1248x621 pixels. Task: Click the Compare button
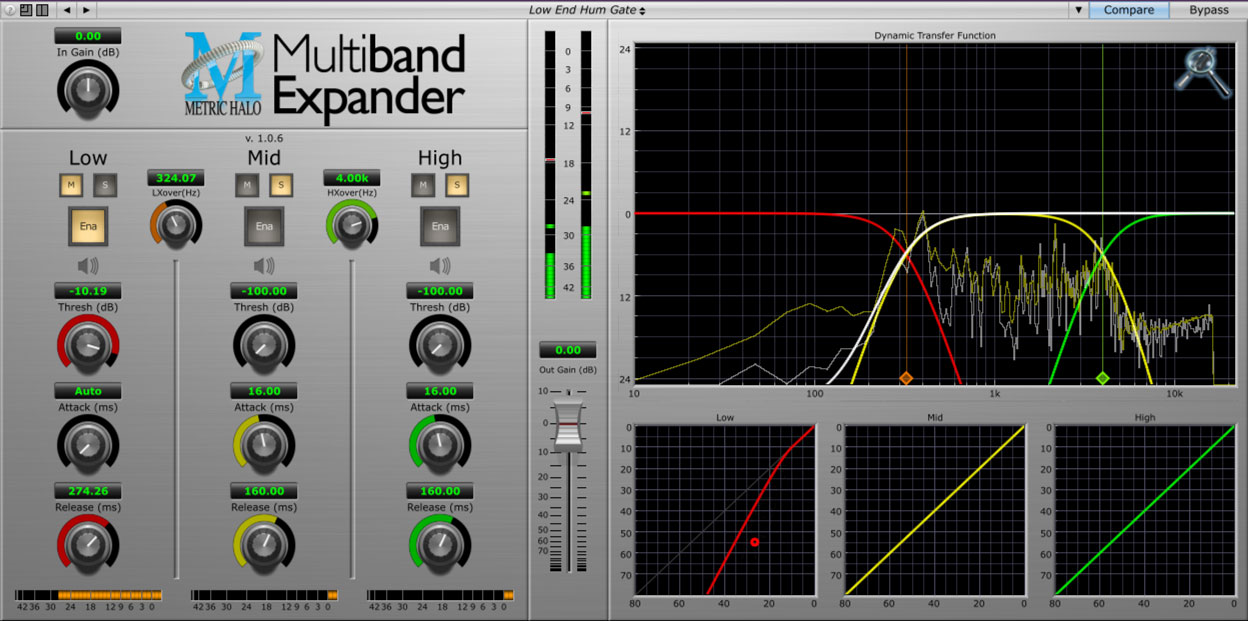click(1129, 10)
